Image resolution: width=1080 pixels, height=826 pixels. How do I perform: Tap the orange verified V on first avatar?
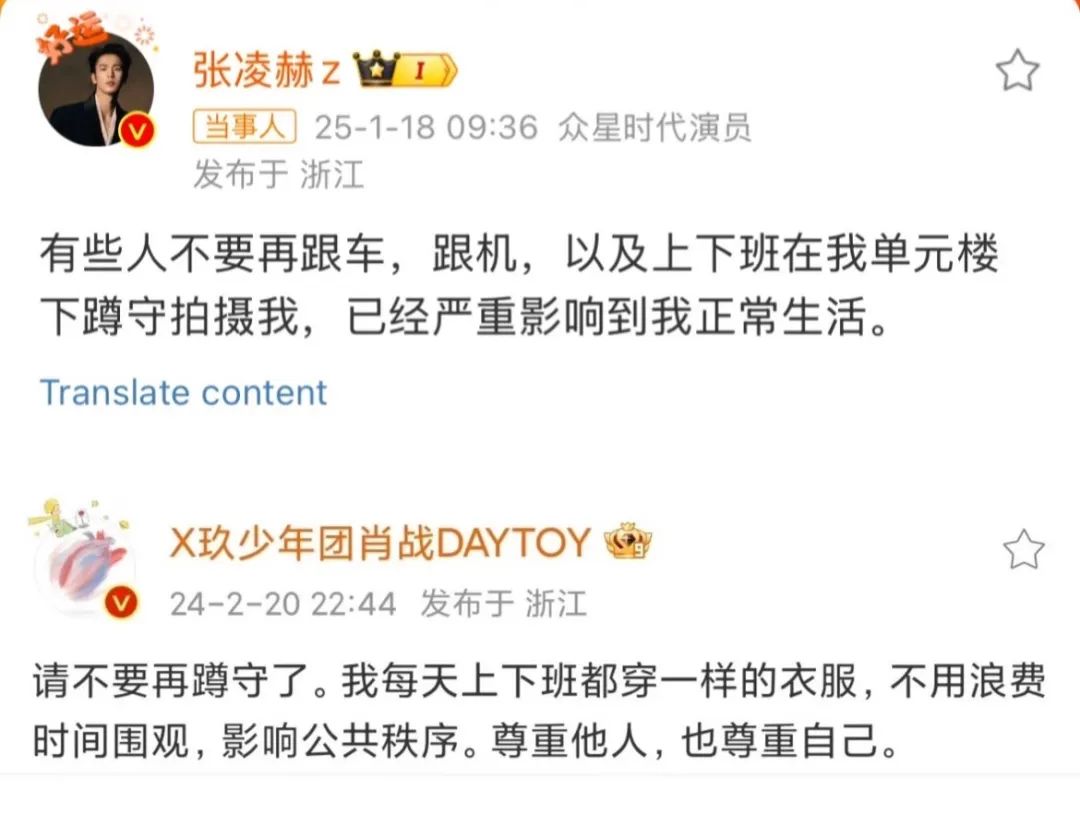[x=137, y=130]
